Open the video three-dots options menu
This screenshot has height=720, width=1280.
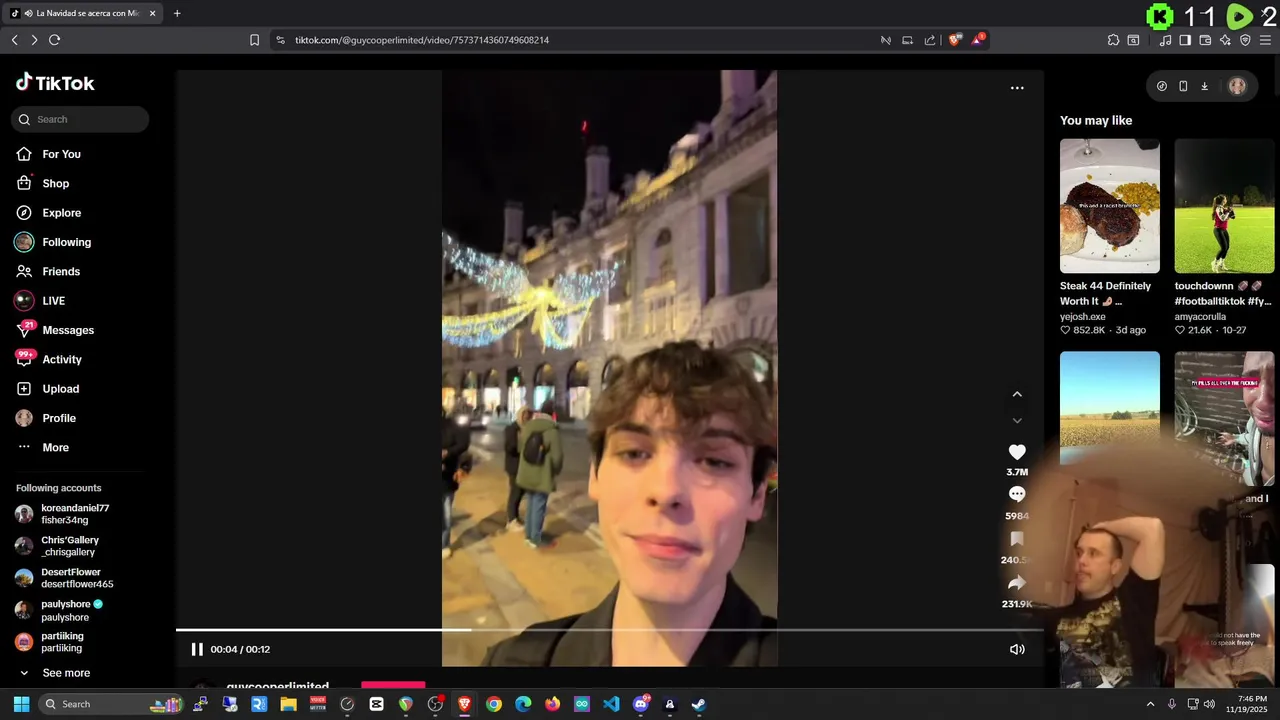[1017, 88]
